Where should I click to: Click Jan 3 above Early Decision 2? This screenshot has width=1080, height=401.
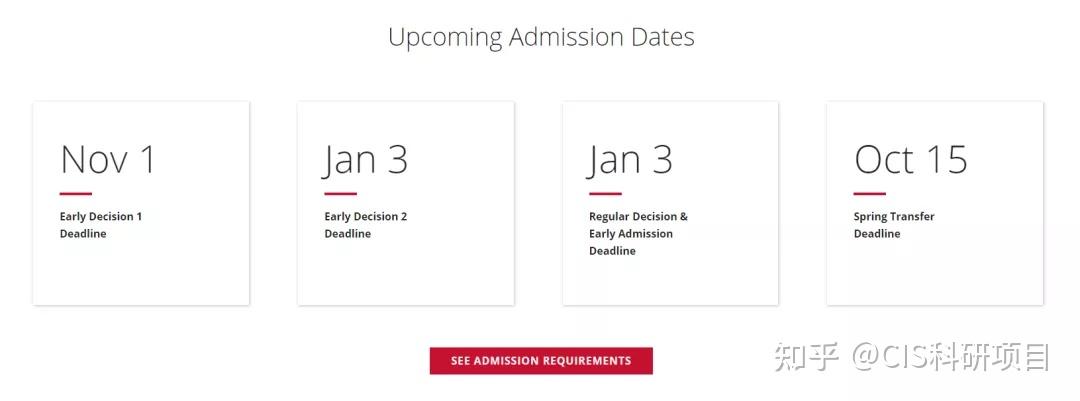pos(366,160)
